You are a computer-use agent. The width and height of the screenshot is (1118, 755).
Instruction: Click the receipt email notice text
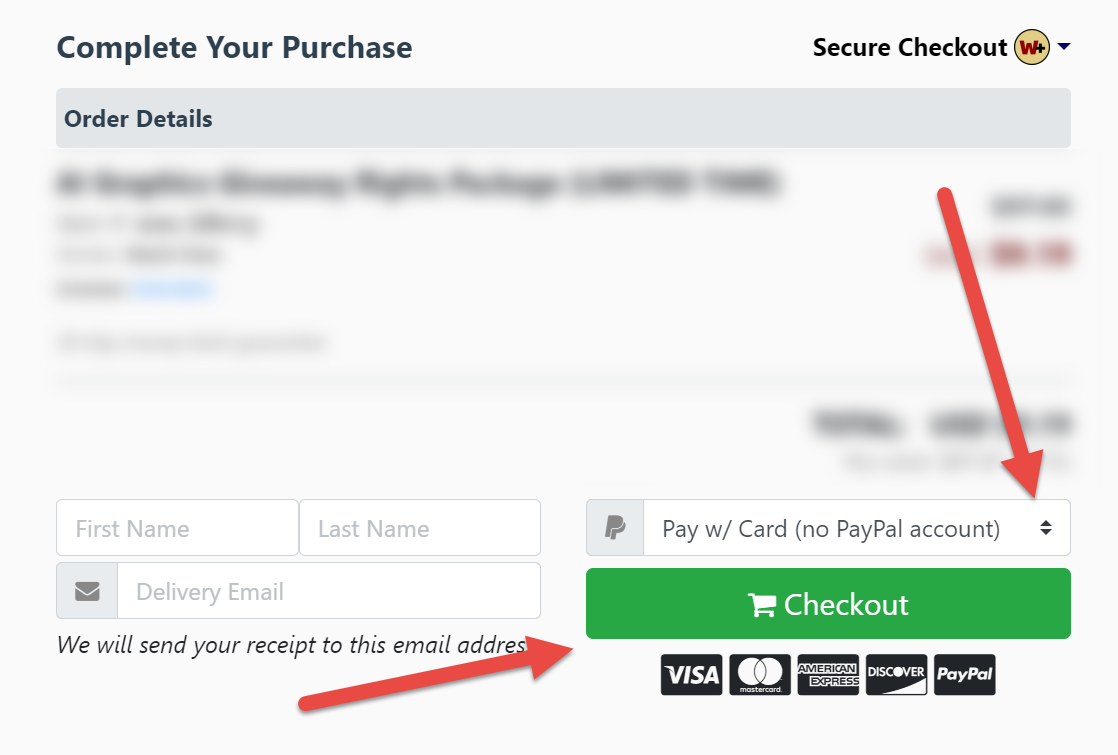click(x=290, y=645)
